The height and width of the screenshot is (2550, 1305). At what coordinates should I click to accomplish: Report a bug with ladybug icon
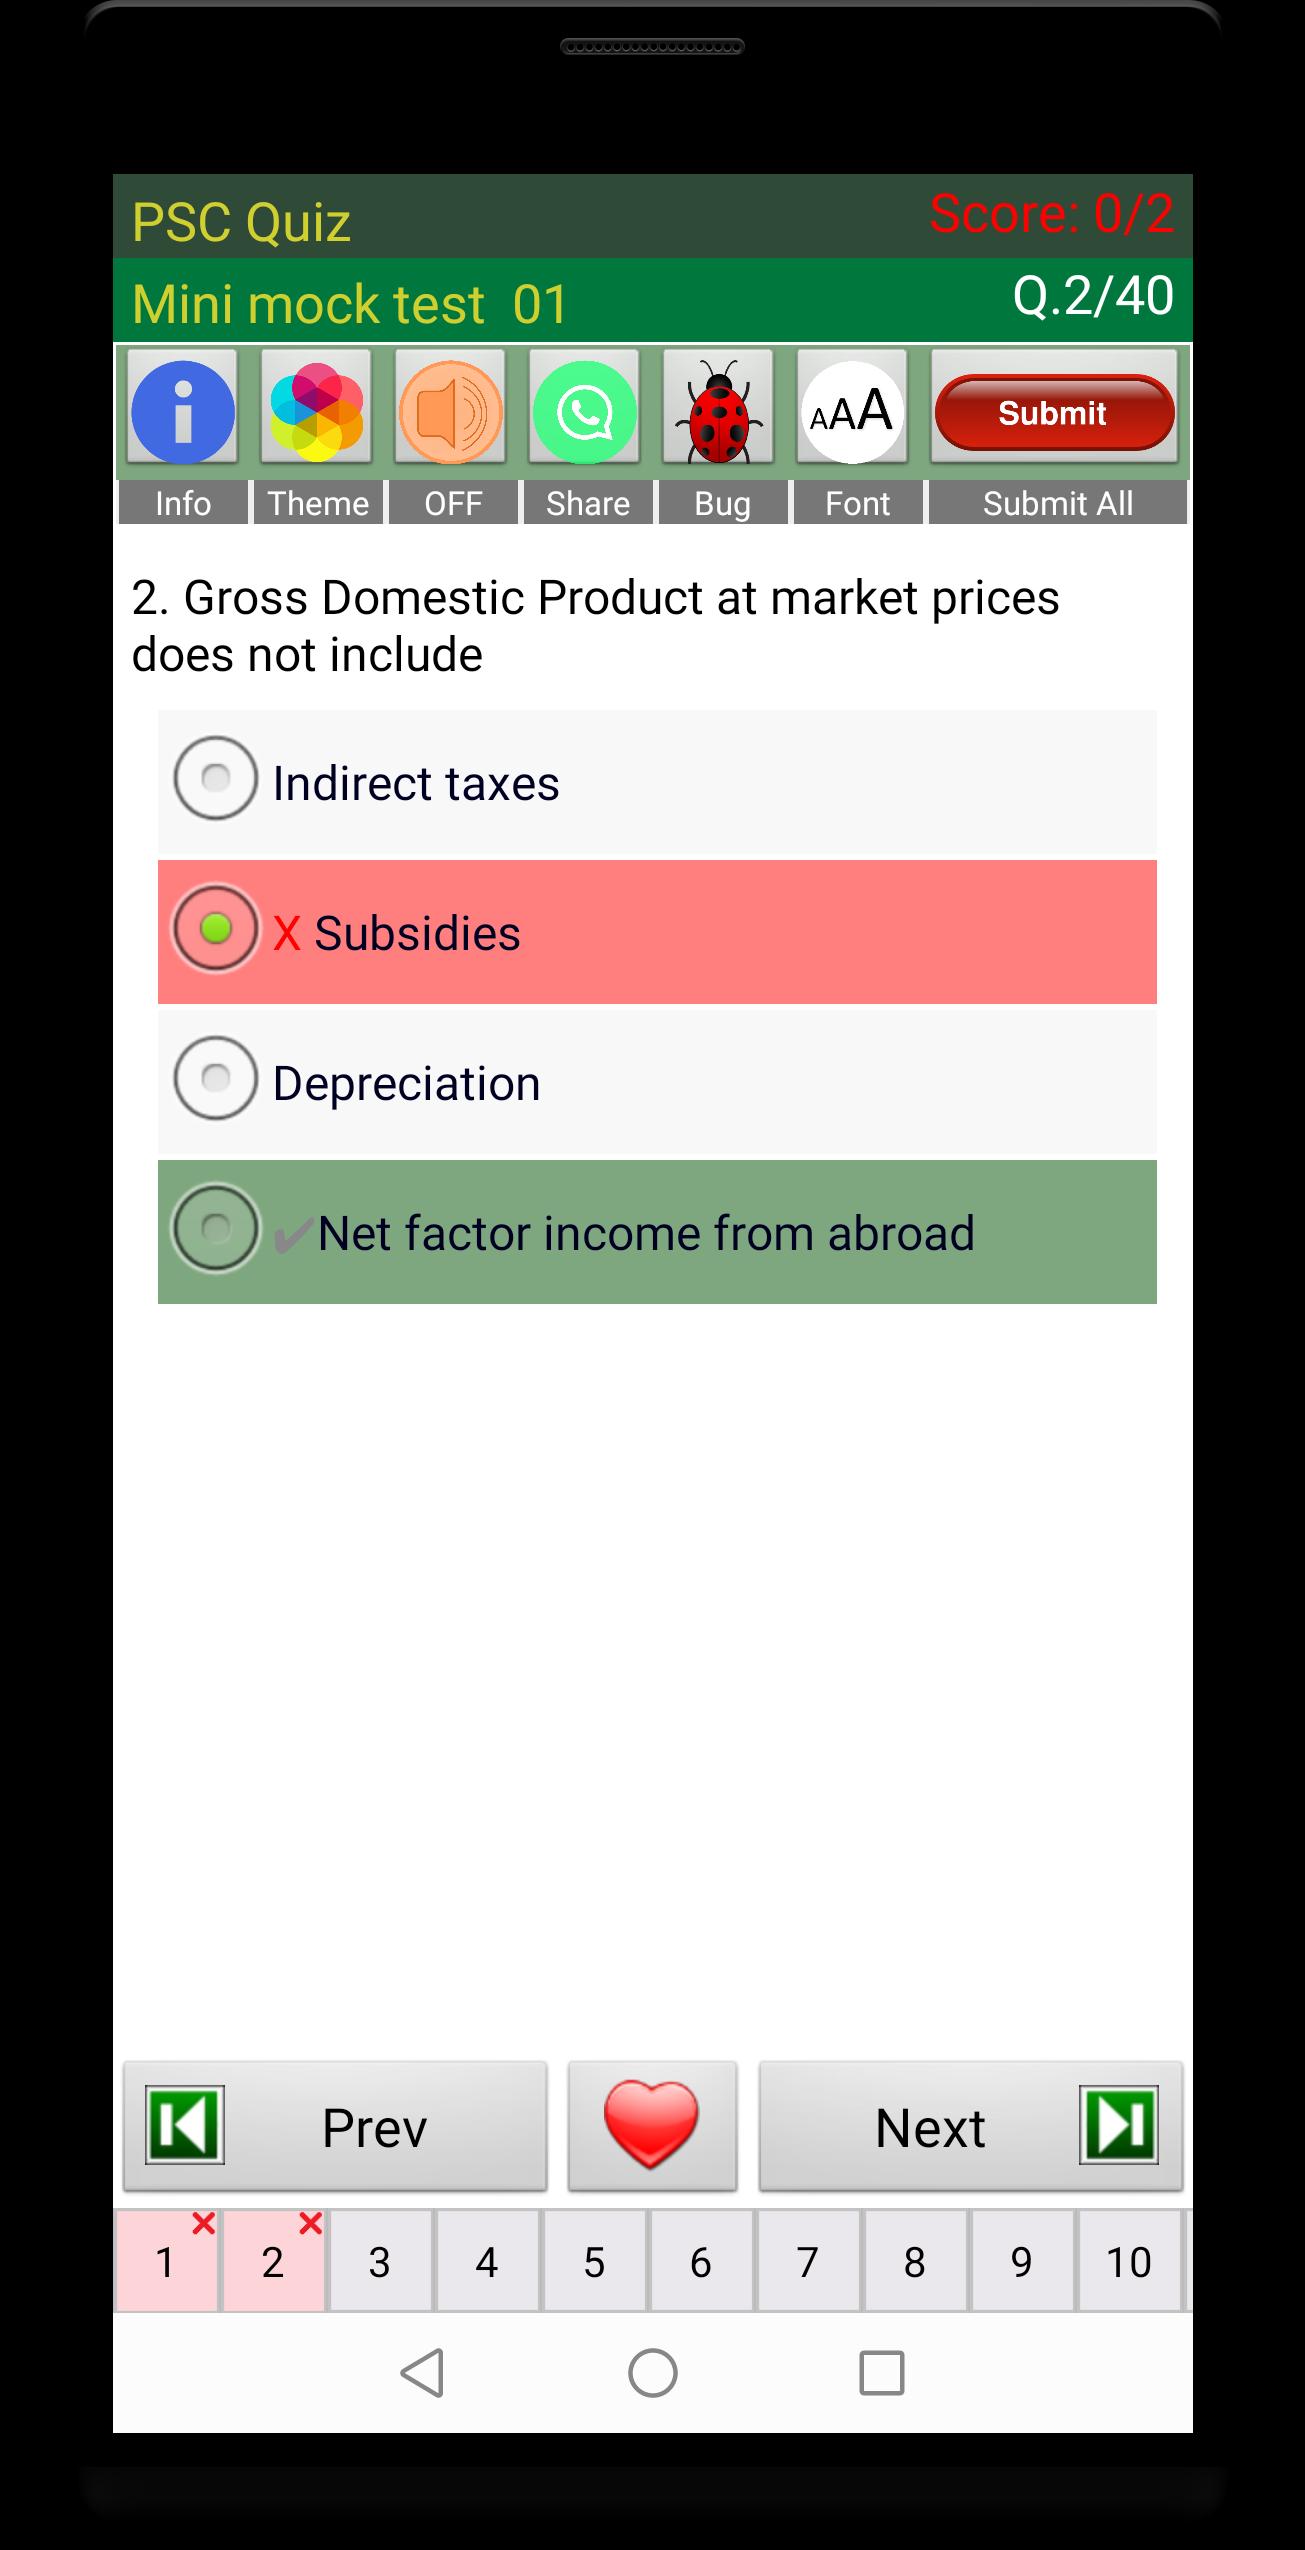[718, 411]
